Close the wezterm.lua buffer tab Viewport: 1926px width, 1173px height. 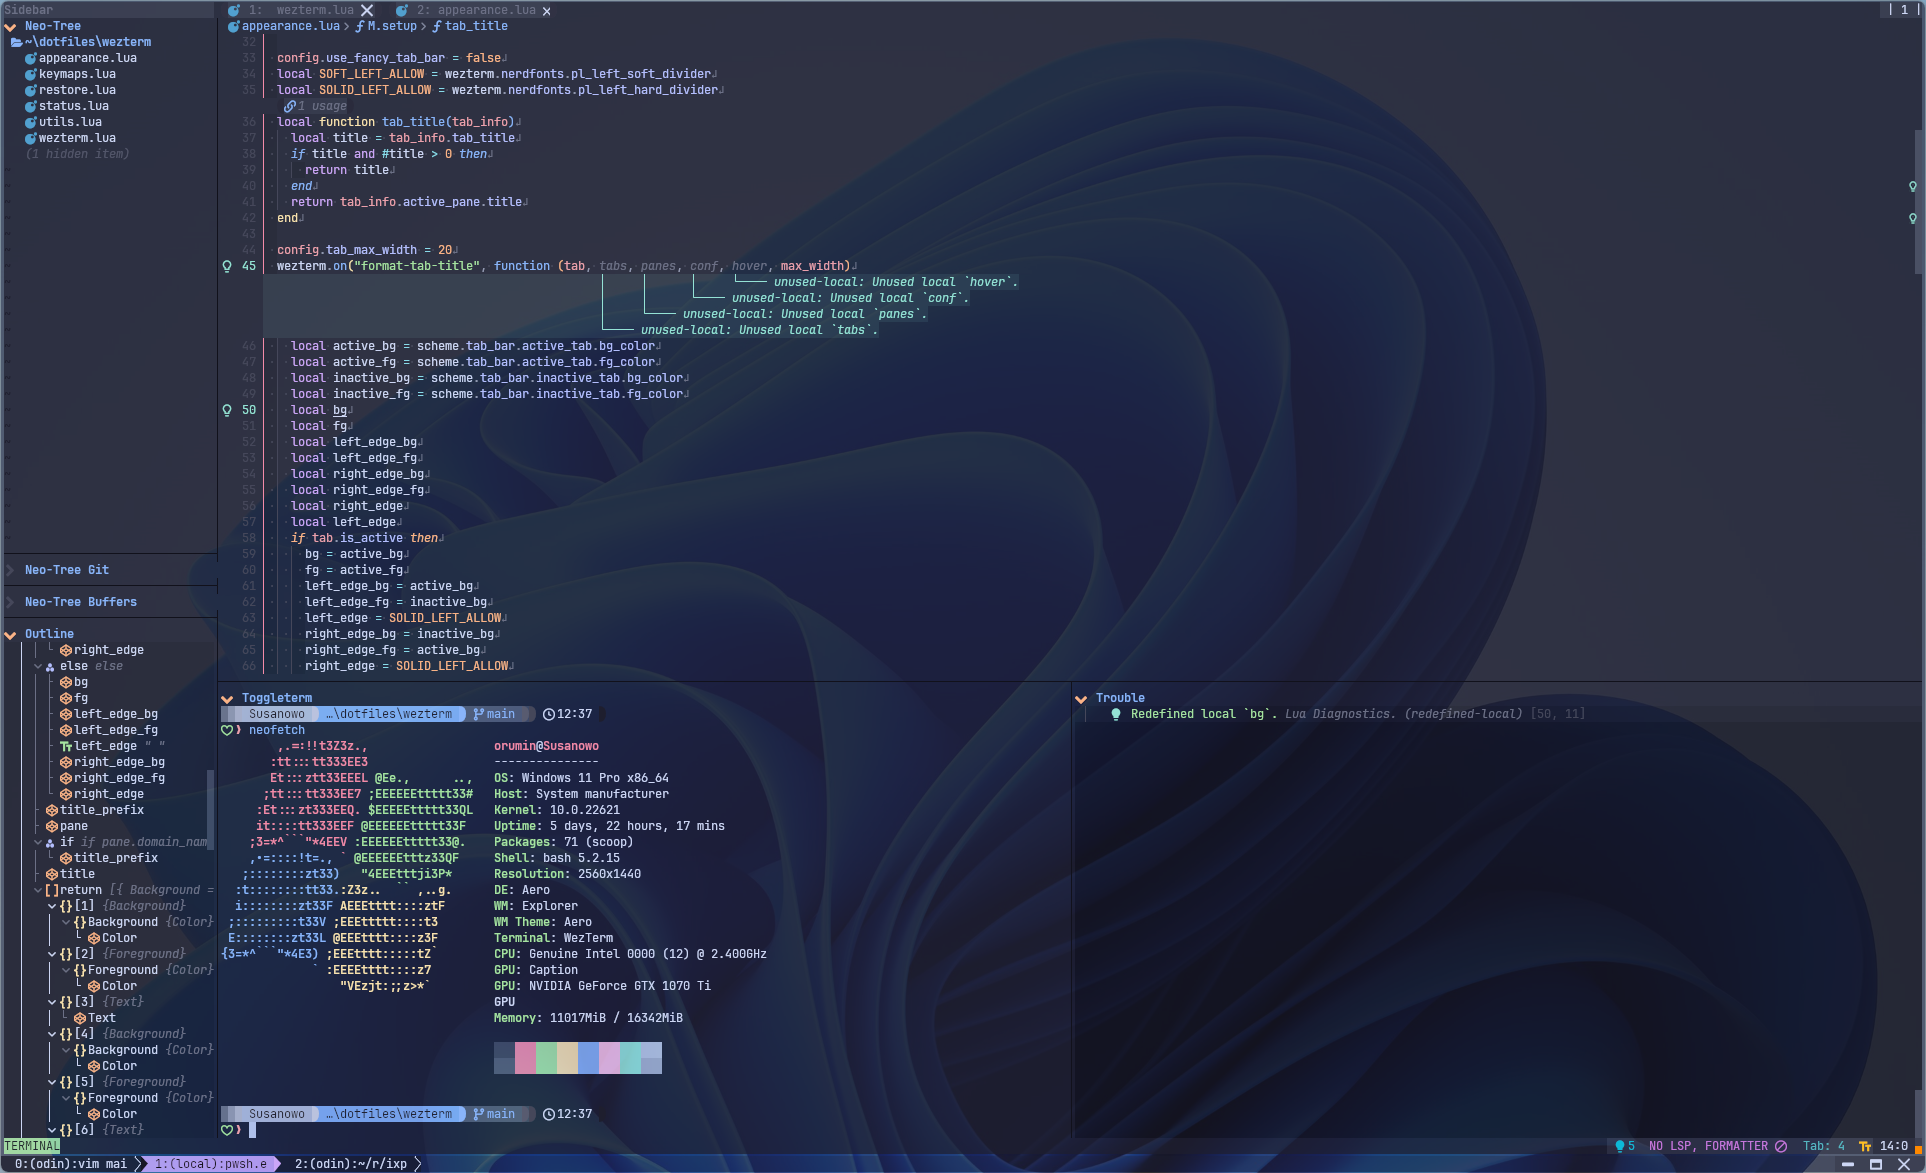point(367,10)
